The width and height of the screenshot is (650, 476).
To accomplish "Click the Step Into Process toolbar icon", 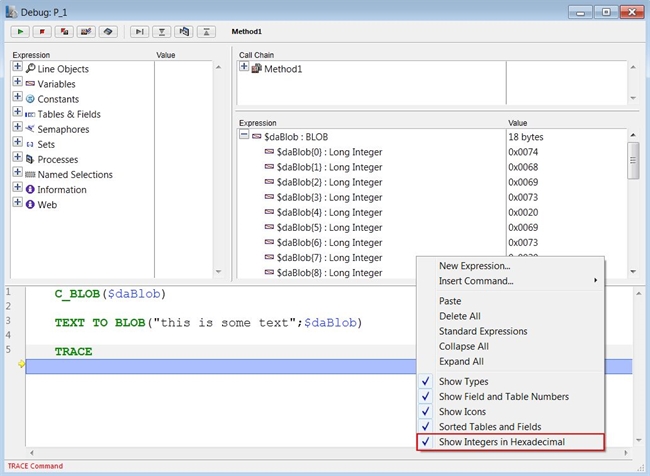I will click(x=184, y=32).
